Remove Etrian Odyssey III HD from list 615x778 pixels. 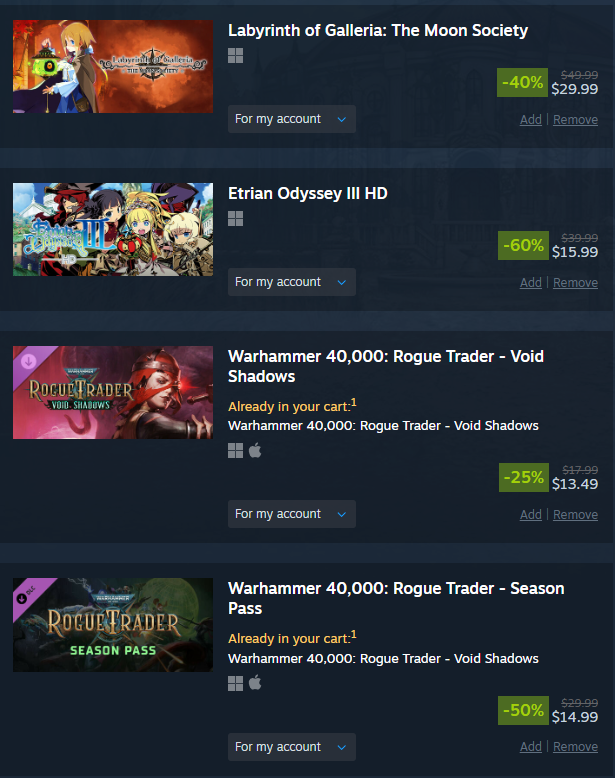pos(575,282)
